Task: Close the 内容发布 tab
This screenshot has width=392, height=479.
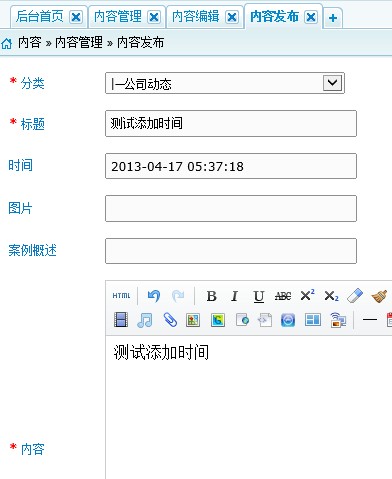Action: tap(311, 17)
